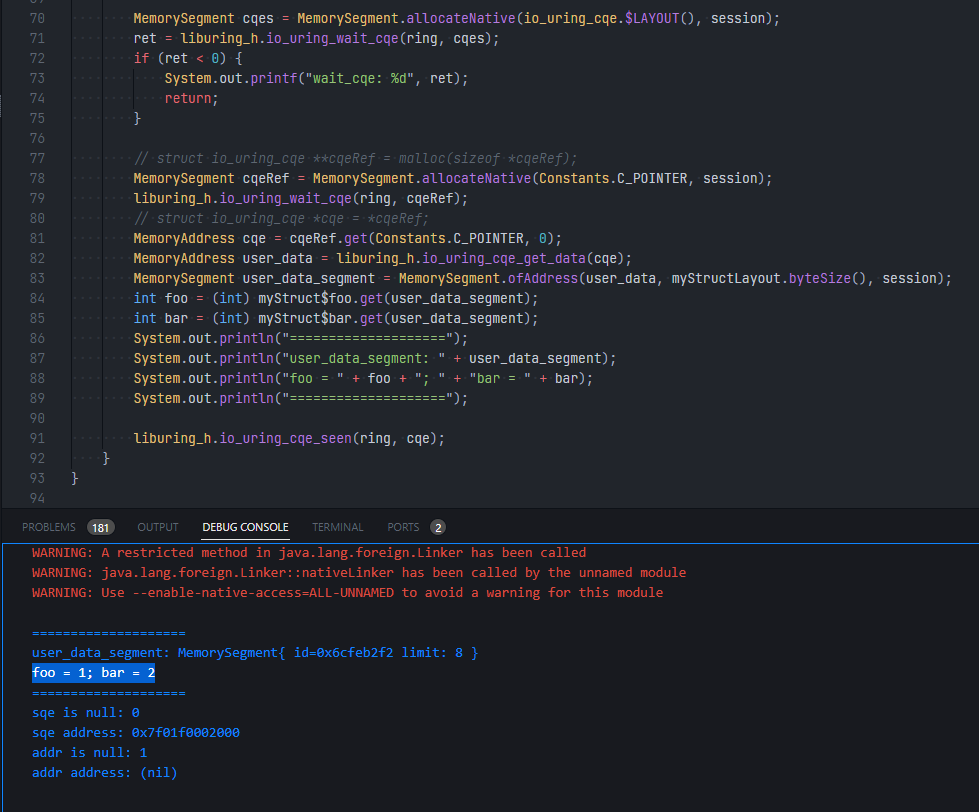
Task: Switch to the PROBLEMS tab
Action: coord(49,527)
